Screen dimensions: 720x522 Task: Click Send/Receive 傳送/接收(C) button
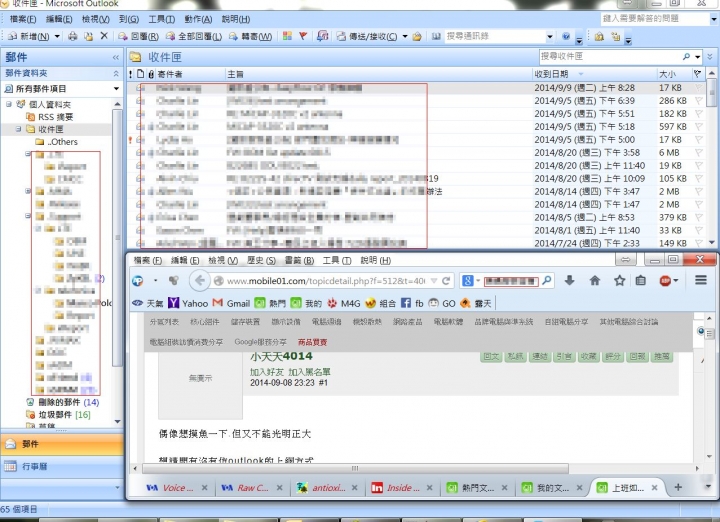pyautogui.click(x=367, y=36)
